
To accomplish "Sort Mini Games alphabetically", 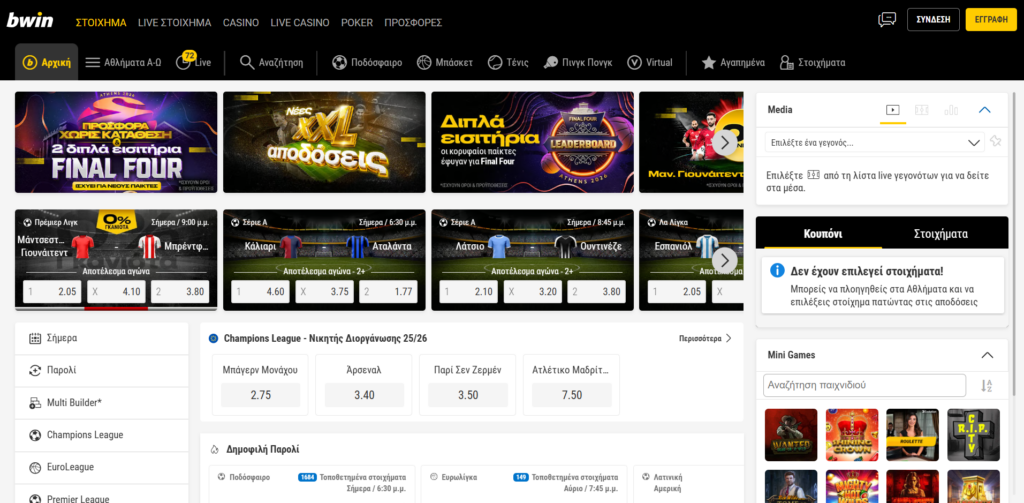I will (987, 385).
